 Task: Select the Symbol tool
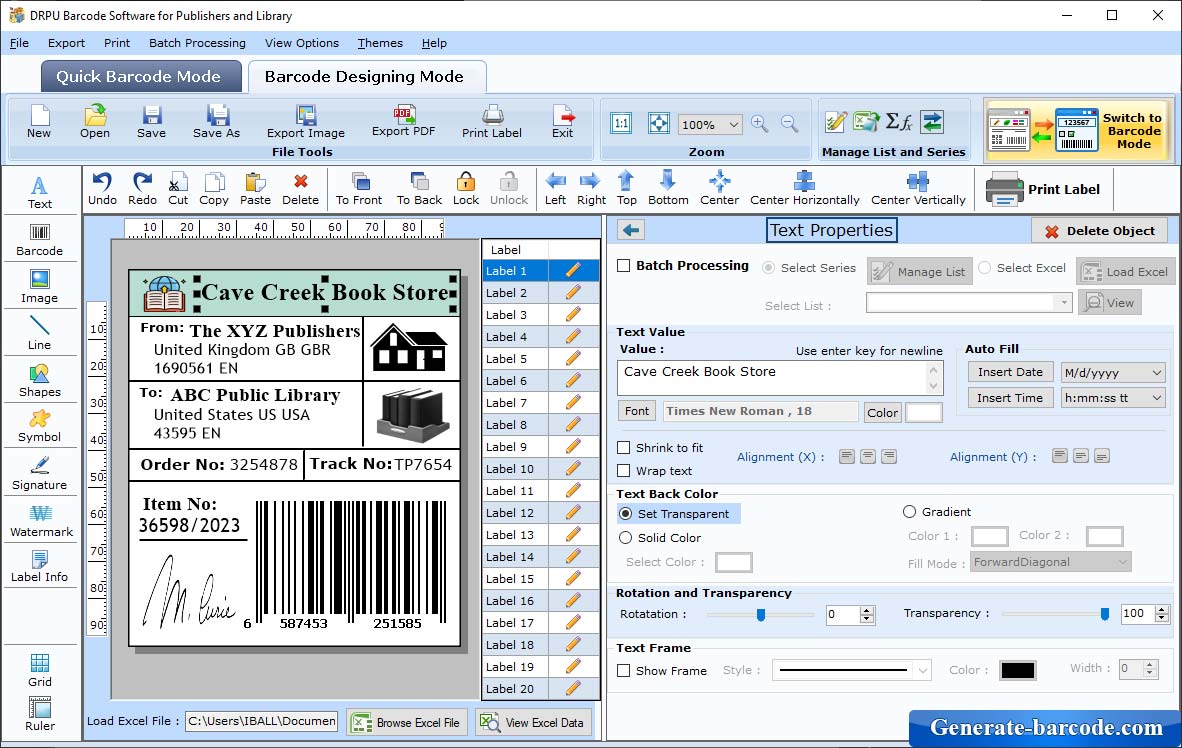(39, 426)
